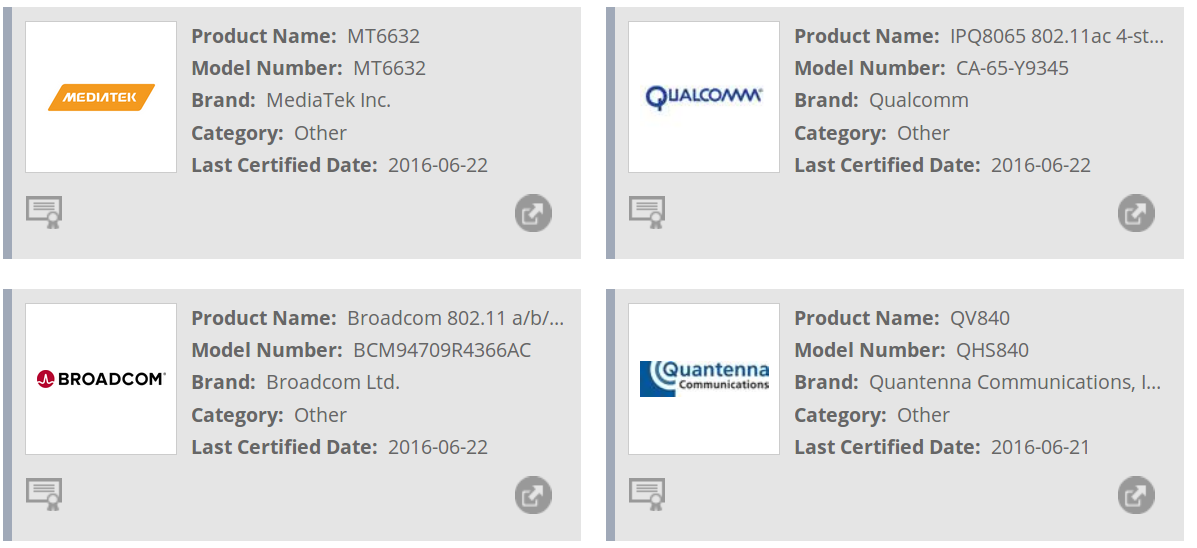
Task: Select the Quantenna Communications logo thumbnail
Action: click(704, 379)
